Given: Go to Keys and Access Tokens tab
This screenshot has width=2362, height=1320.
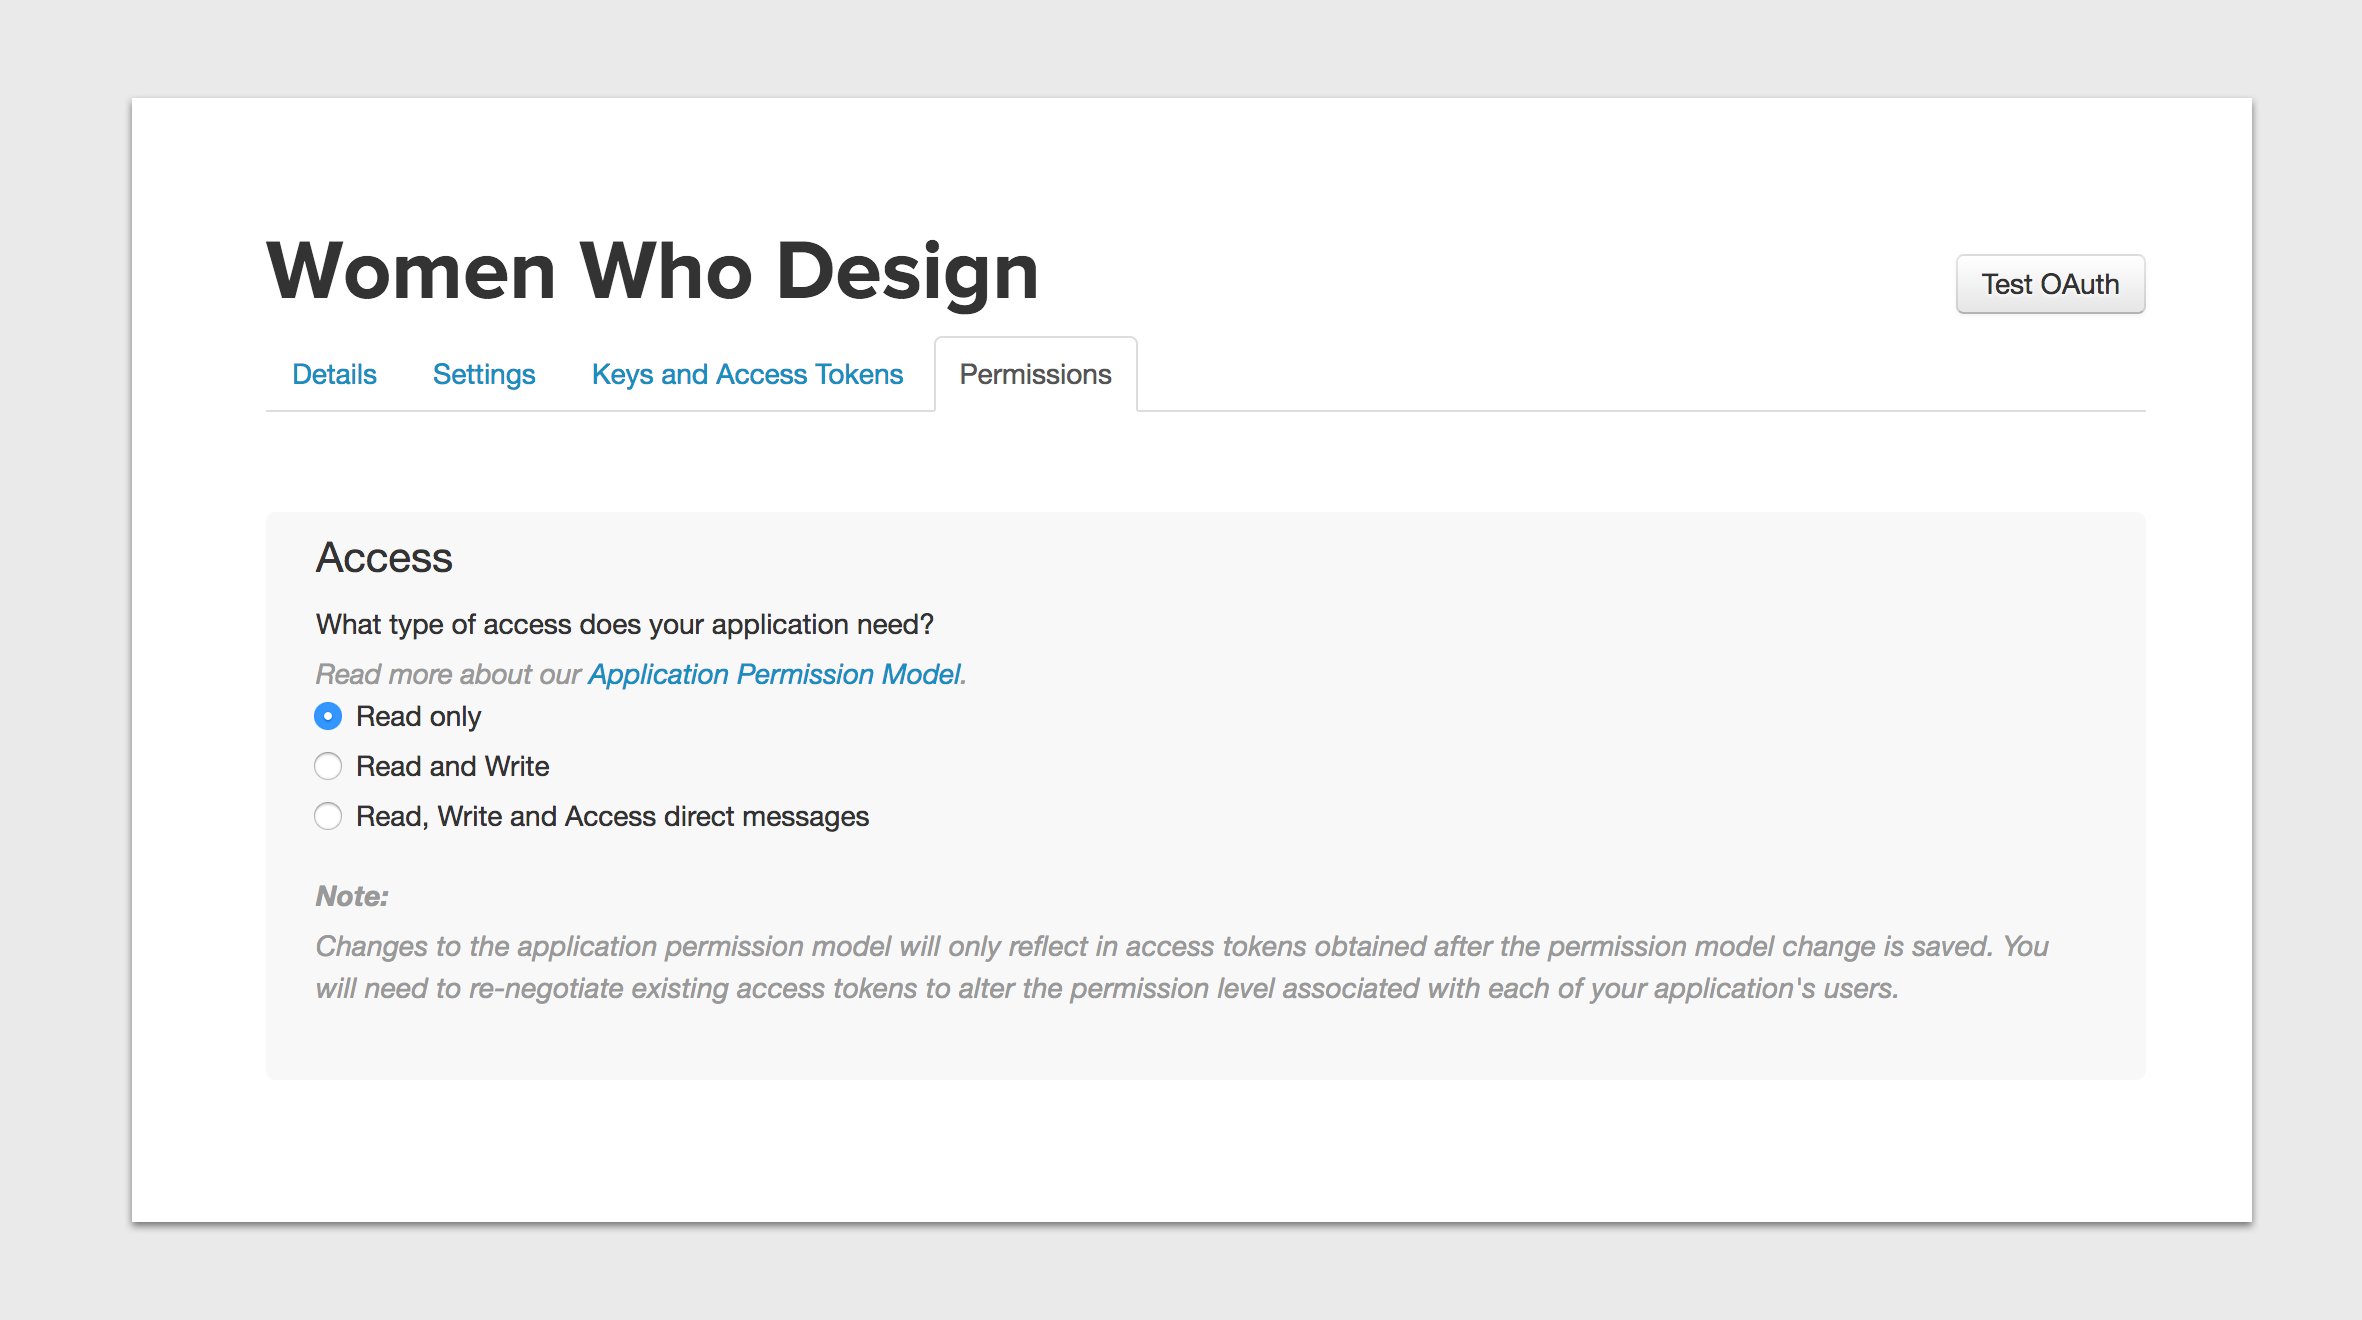Looking at the screenshot, I should coord(747,374).
